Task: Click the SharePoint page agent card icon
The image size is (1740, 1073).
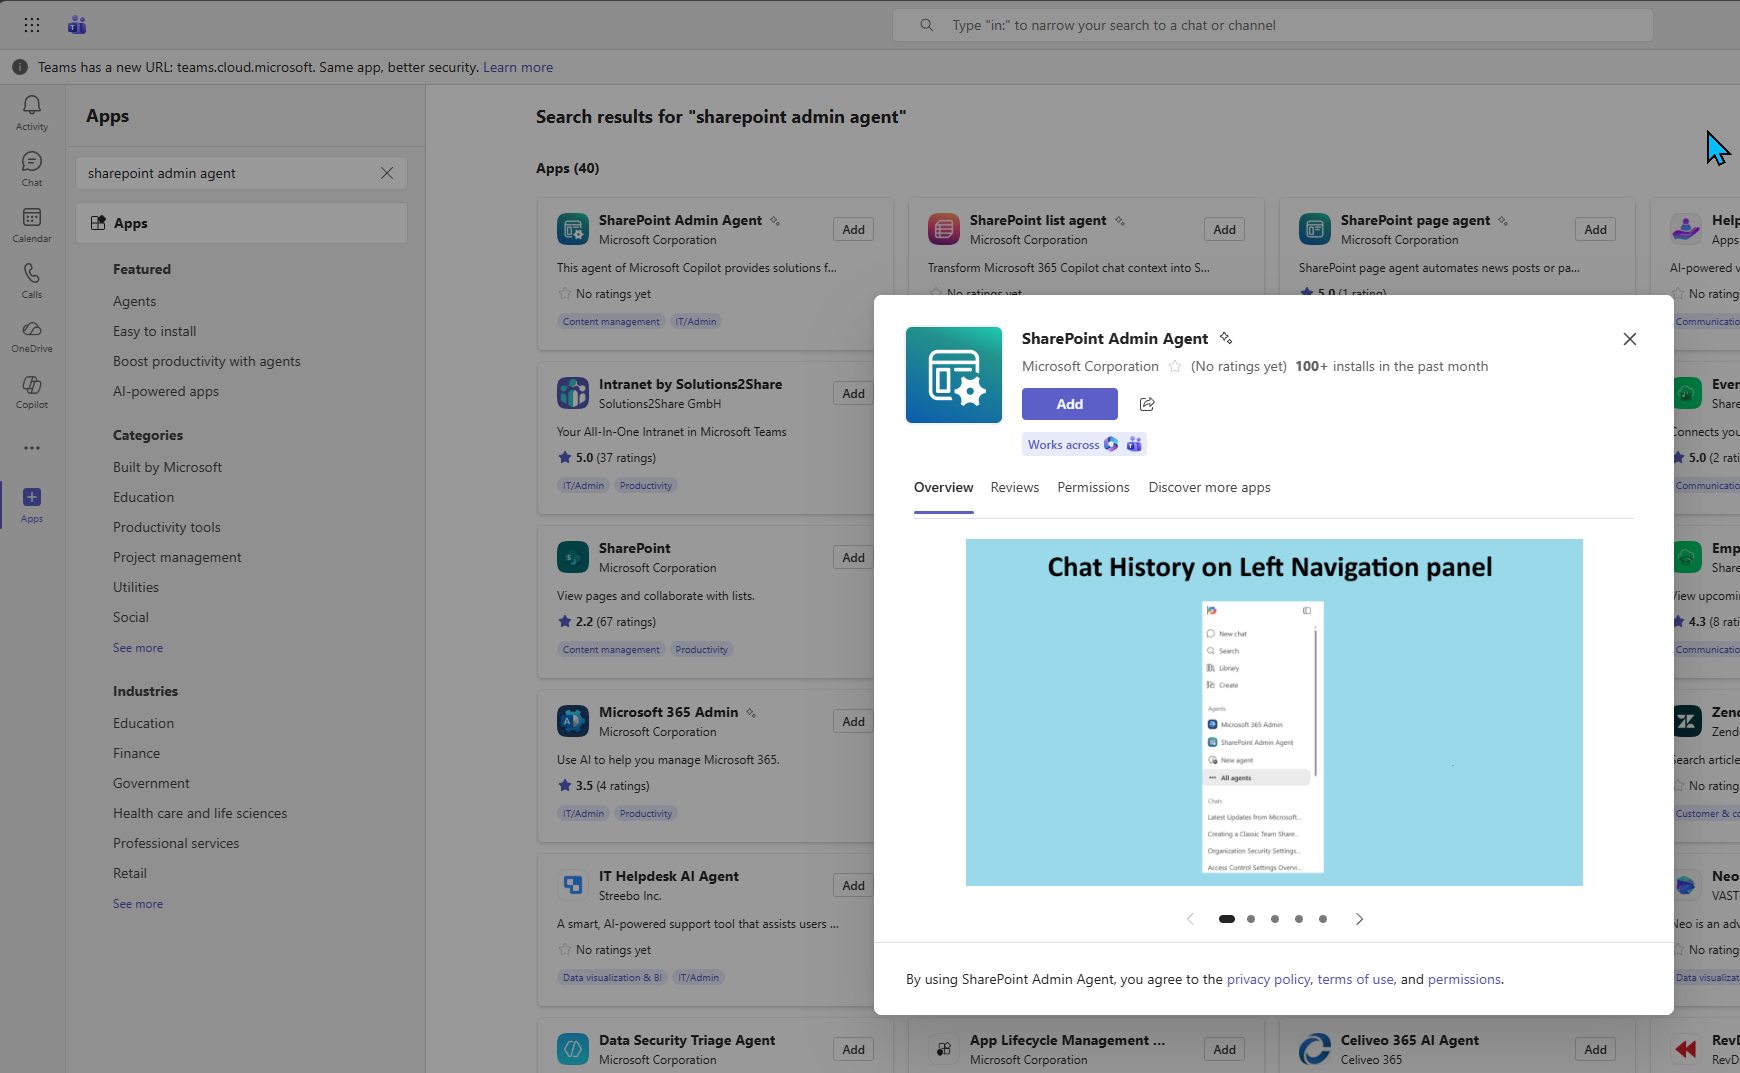Action: pyautogui.click(x=1315, y=229)
